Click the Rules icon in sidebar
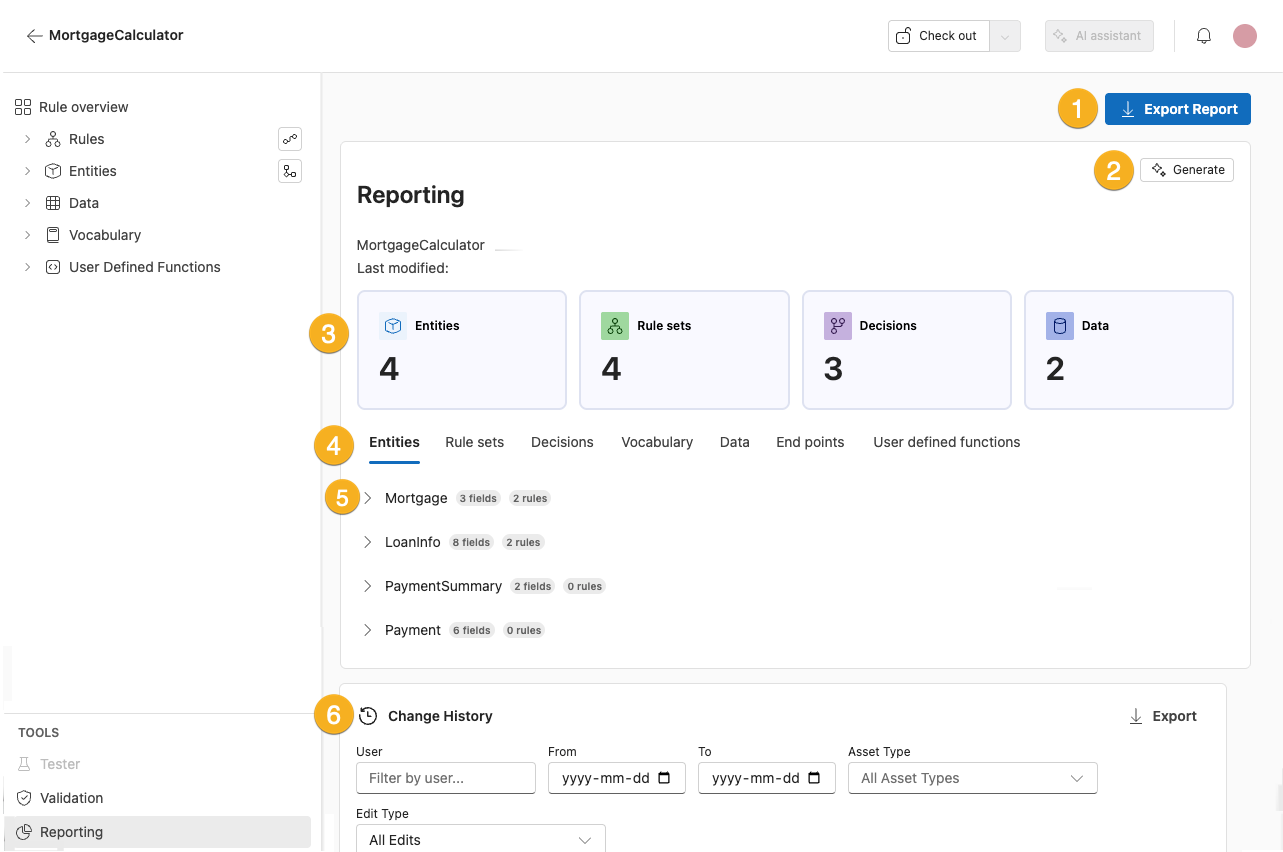This screenshot has width=1283, height=852. [53, 139]
